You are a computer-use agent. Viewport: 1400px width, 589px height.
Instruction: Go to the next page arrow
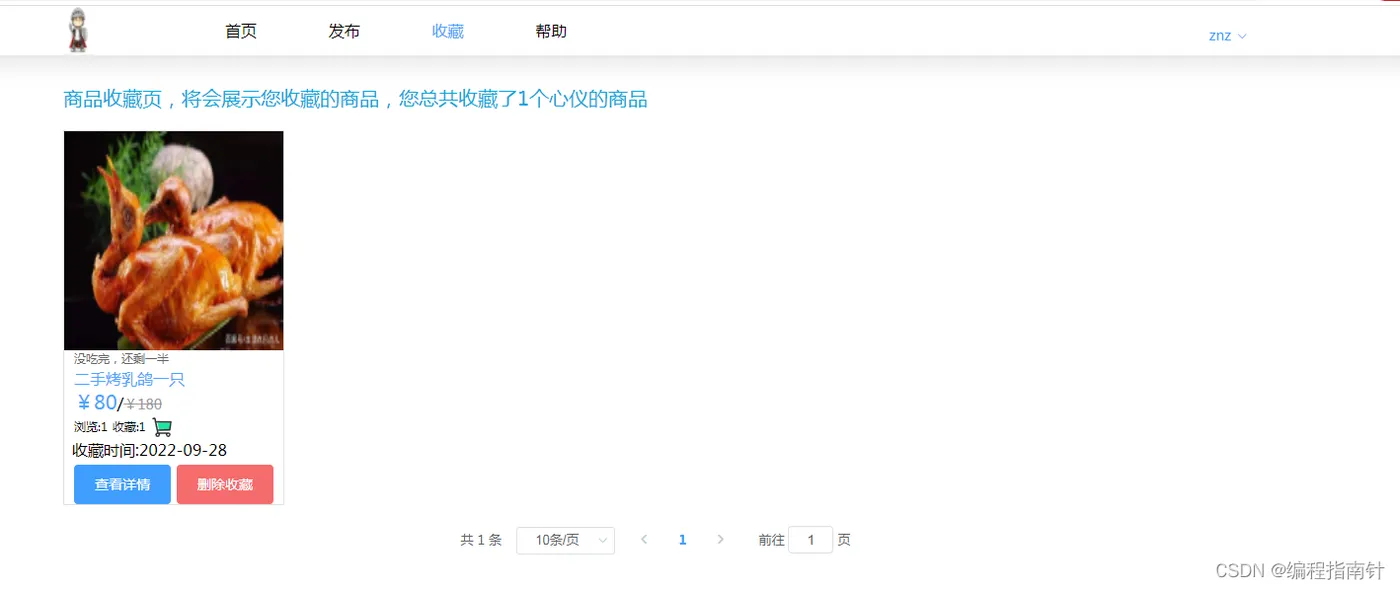click(721, 540)
